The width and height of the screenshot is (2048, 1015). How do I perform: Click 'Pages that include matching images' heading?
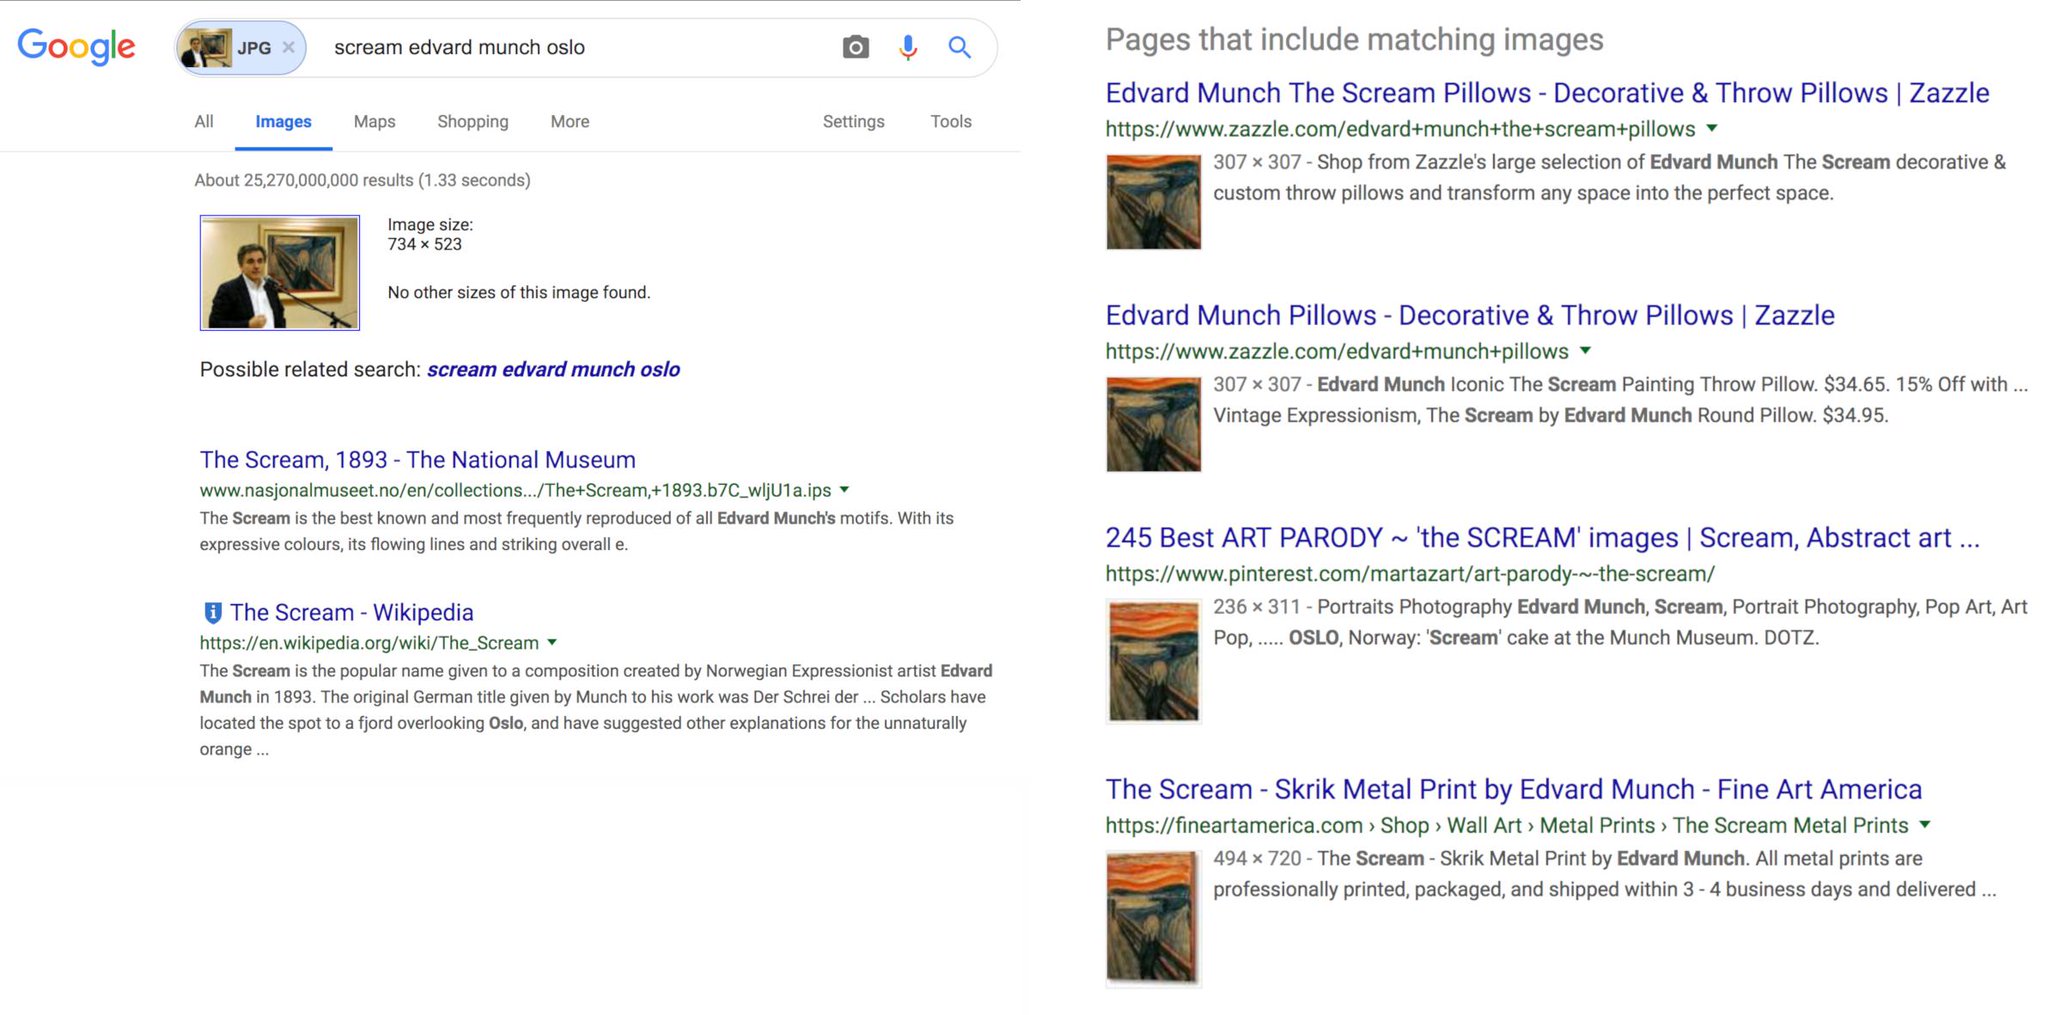click(1354, 39)
